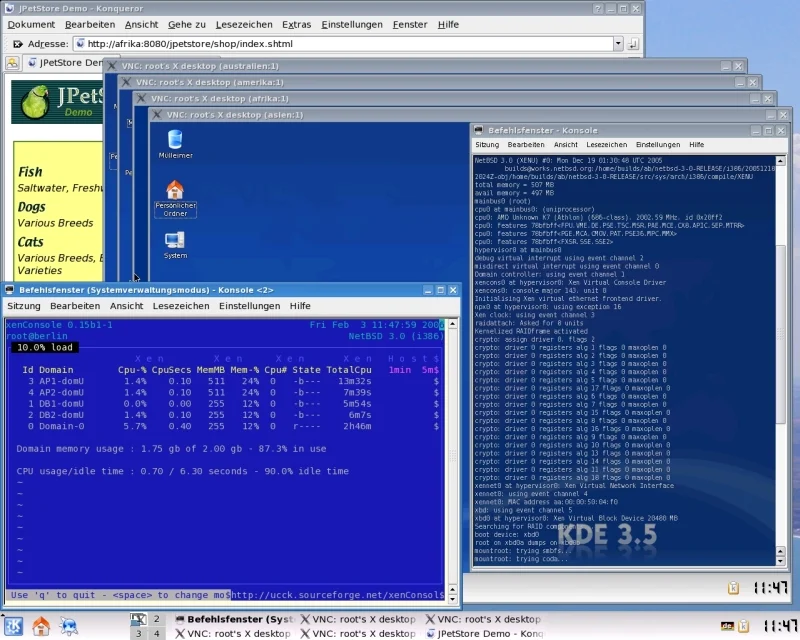Click the 'de' keyboard layout indicator in tray
The width and height of the screenshot is (800, 640).
point(727,626)
